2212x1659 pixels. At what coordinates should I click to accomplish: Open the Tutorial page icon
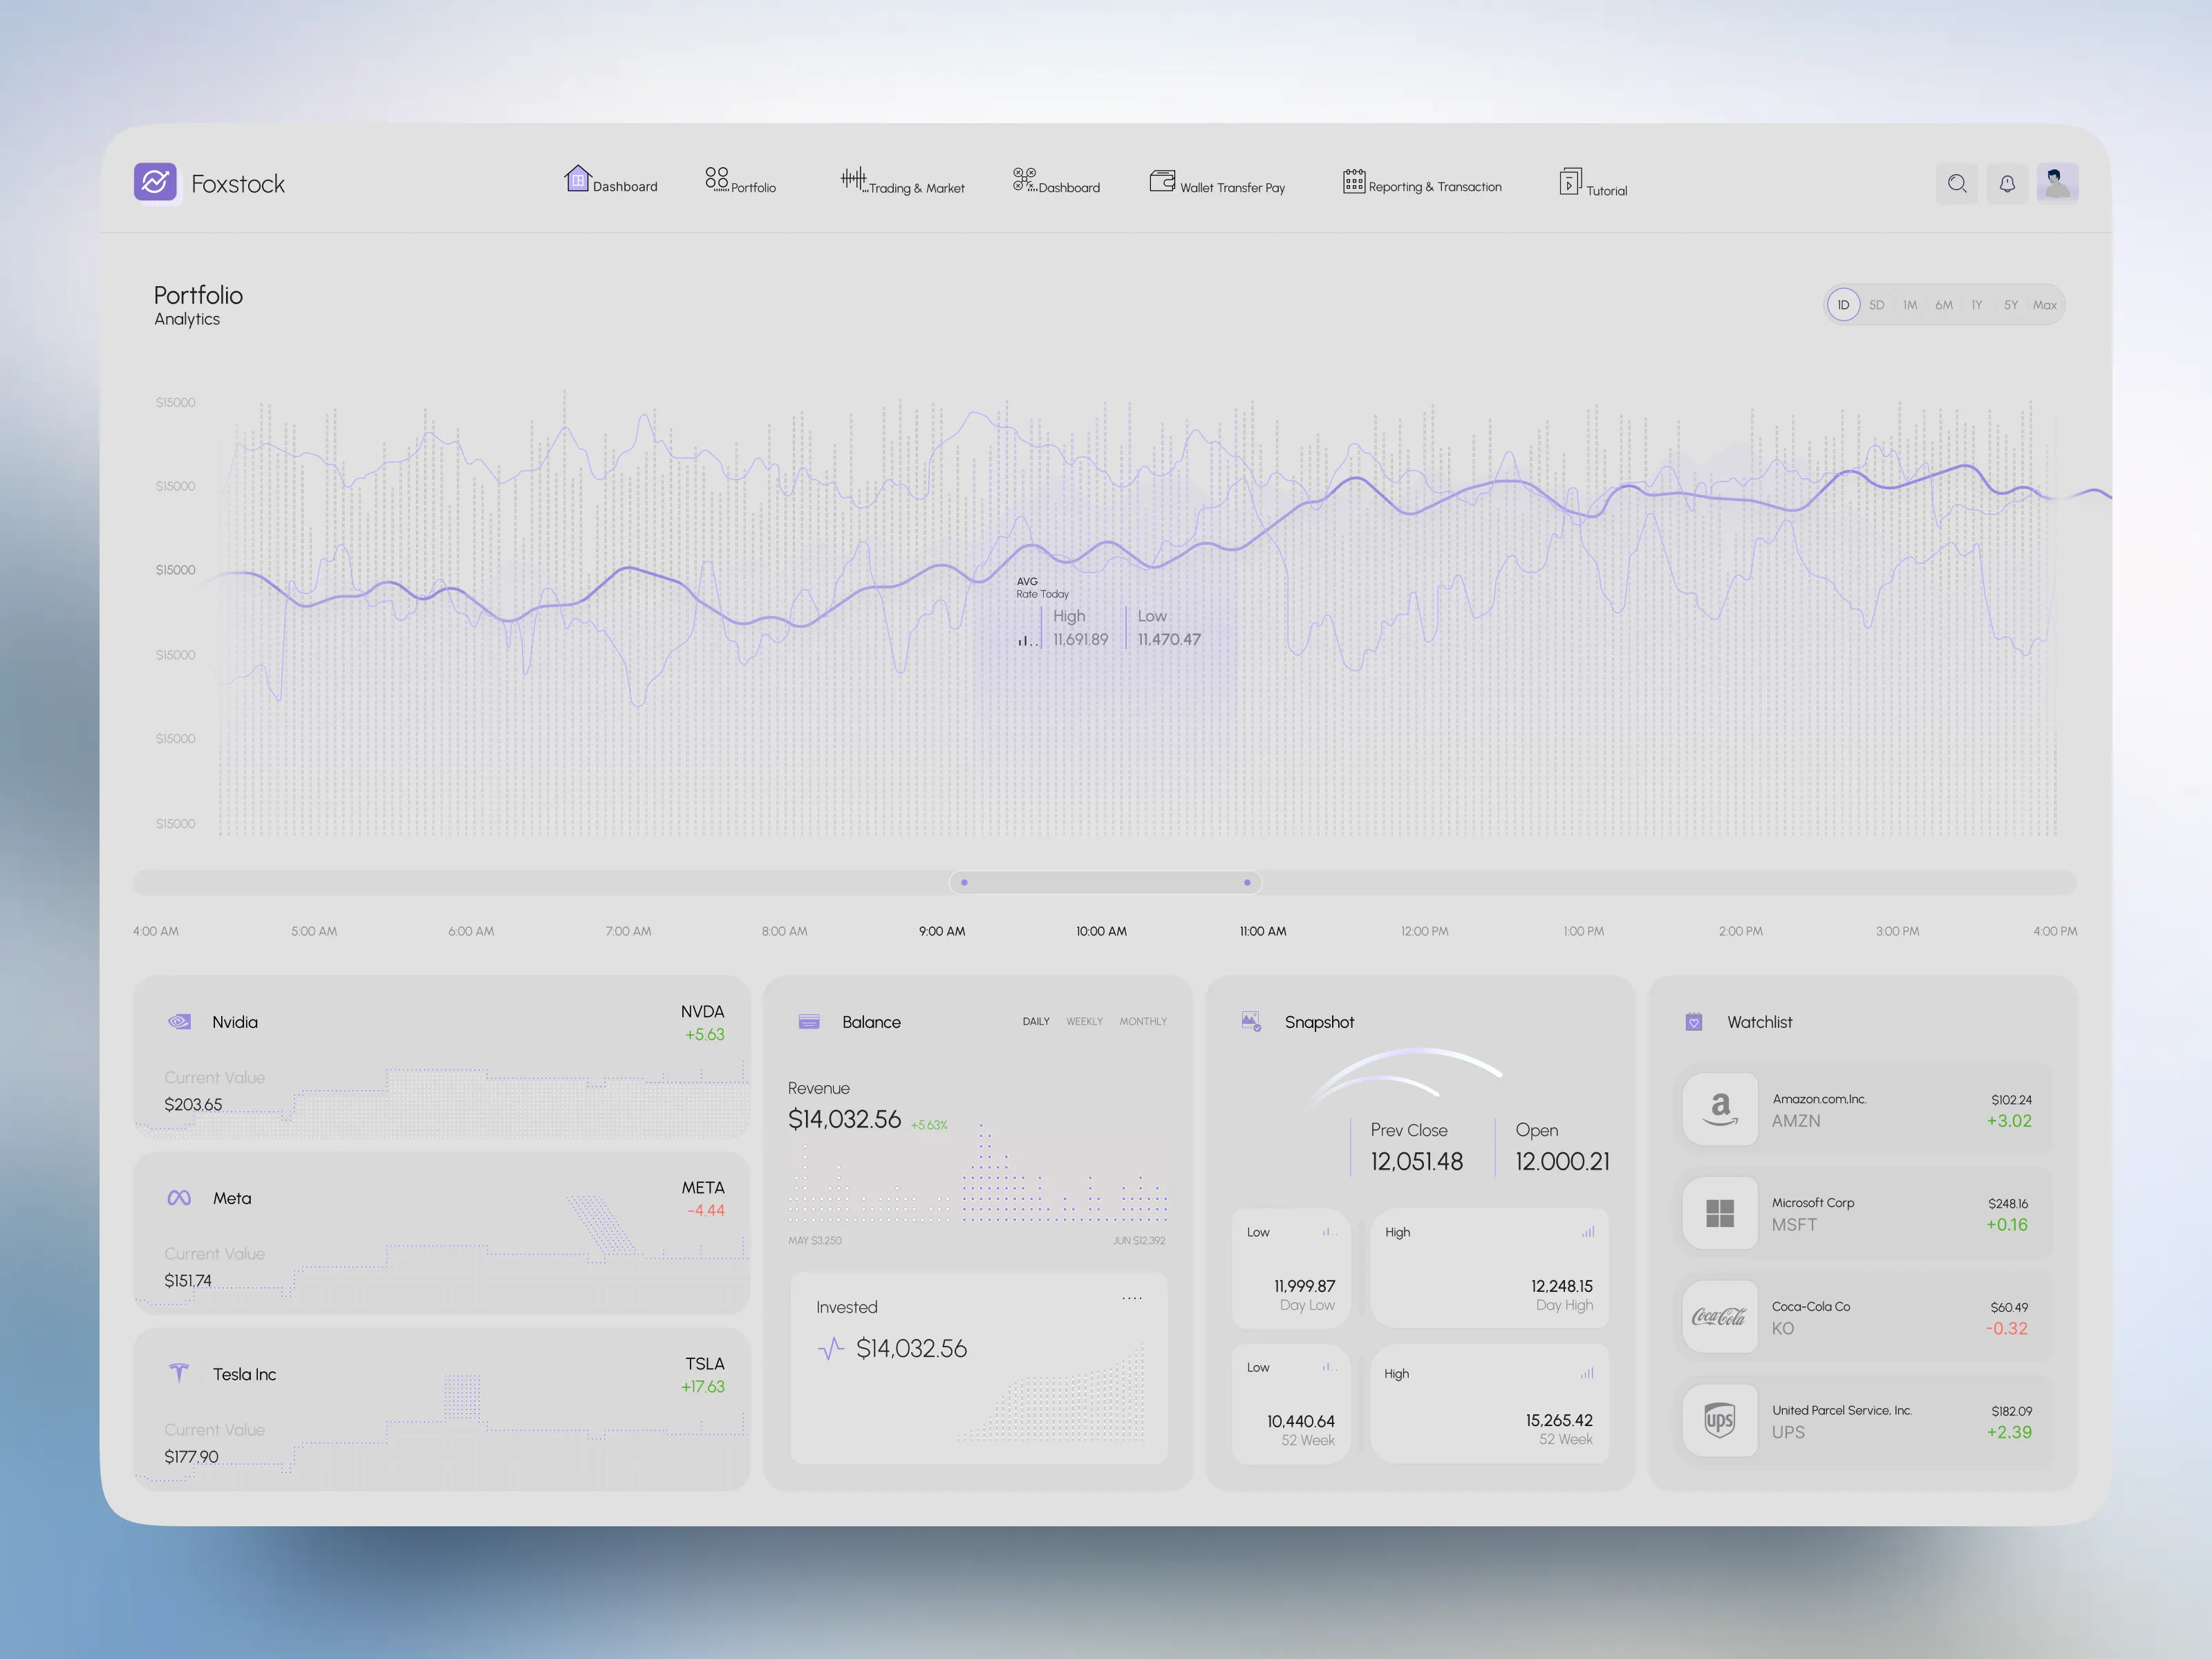point(1570,182)
